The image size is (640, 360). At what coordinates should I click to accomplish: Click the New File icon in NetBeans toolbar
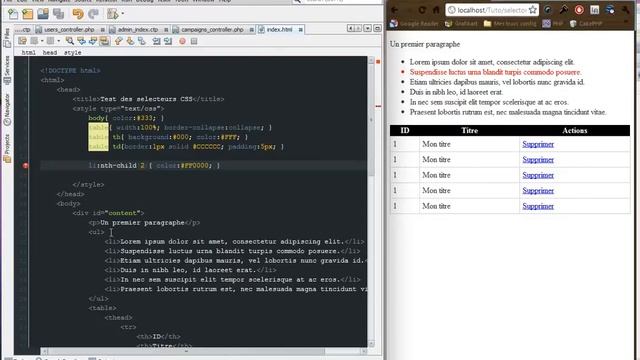point(13,14)
